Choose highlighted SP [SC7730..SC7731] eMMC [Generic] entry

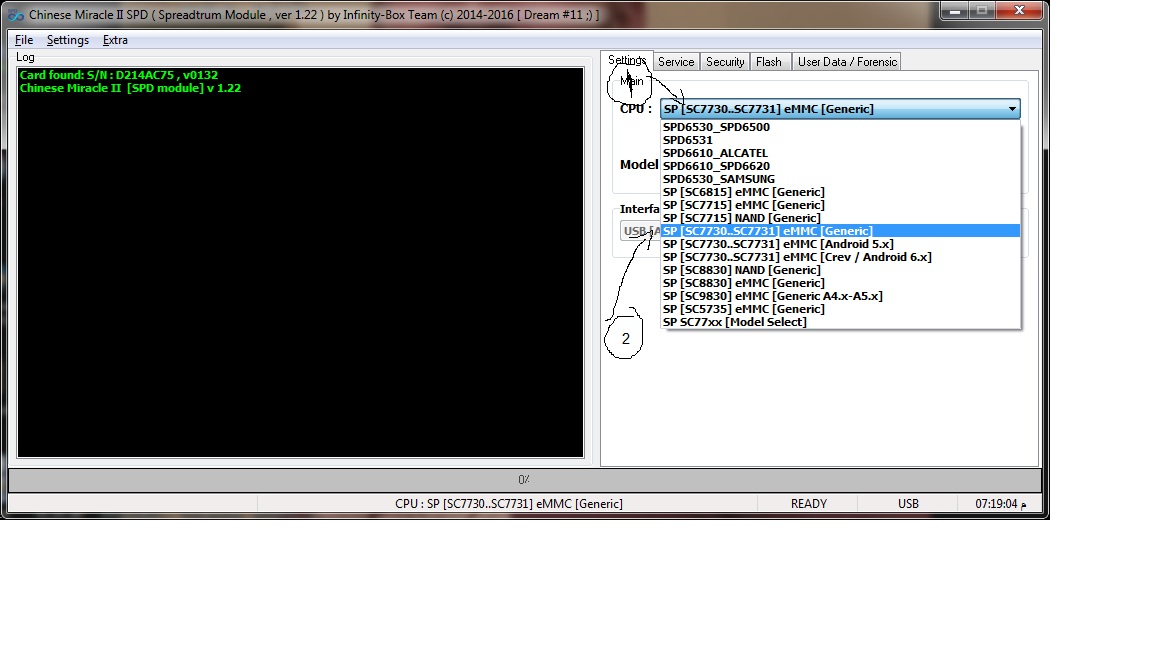click(x=840, y=231)
